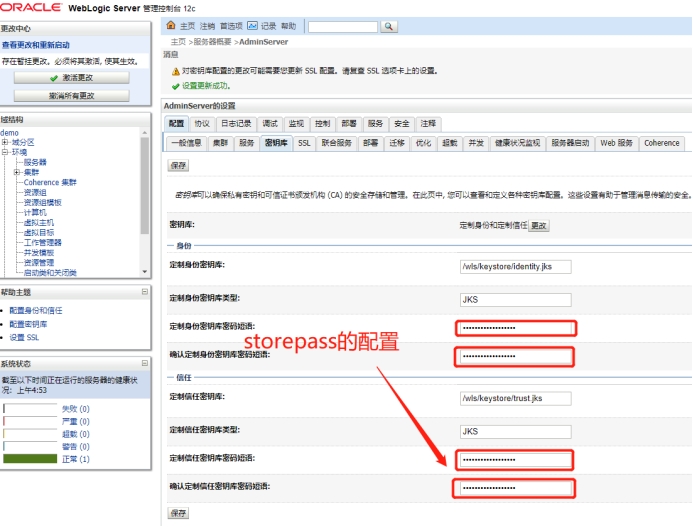Select 计算机 in the domain tree
Screen dimensions: 693x527
click(x=35, y=213)
